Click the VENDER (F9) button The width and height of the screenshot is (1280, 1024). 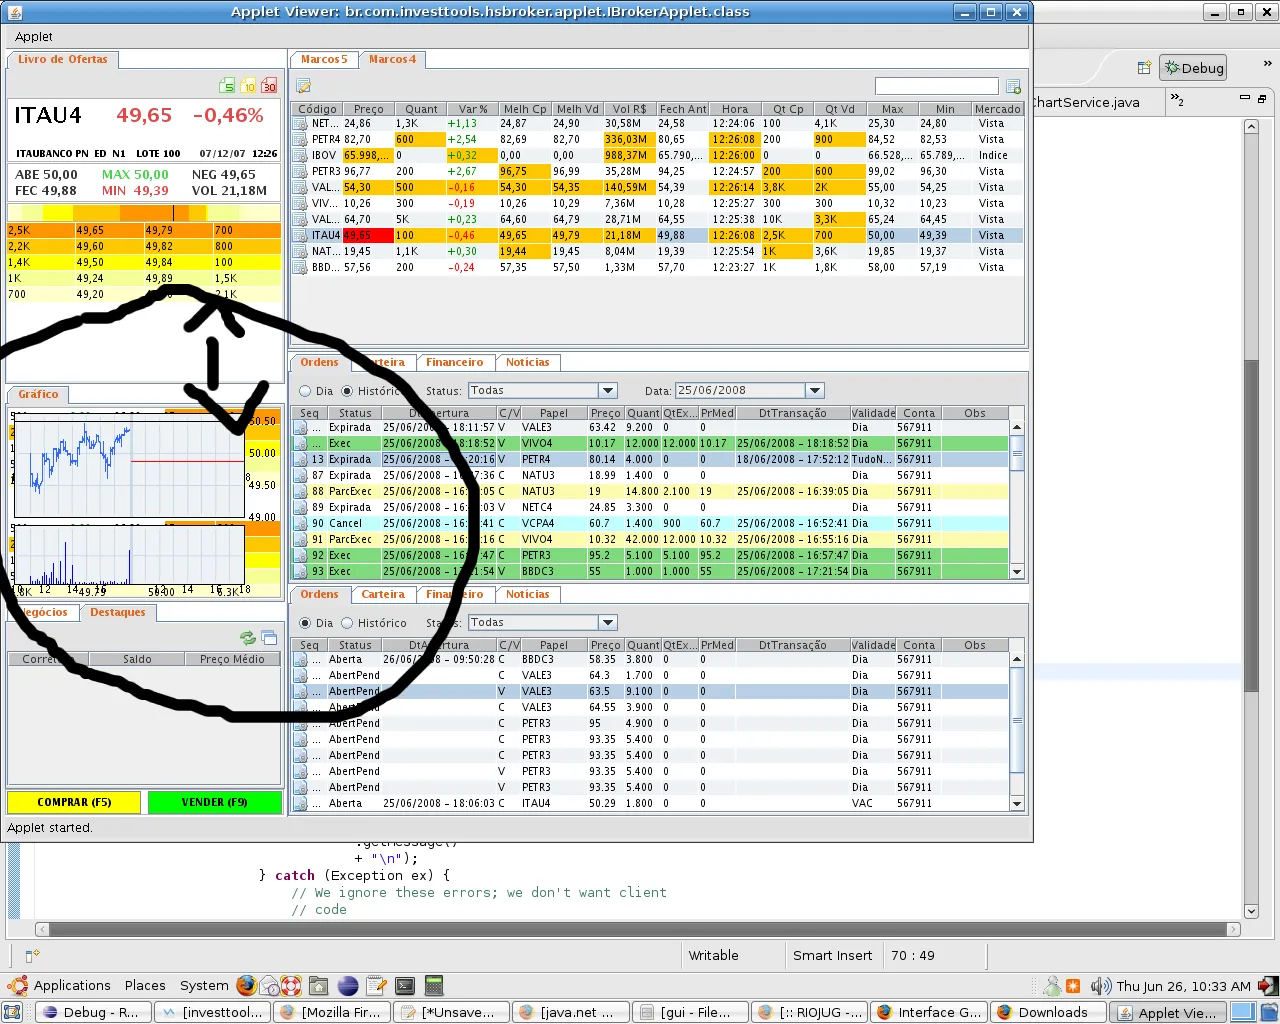[215, 802]
